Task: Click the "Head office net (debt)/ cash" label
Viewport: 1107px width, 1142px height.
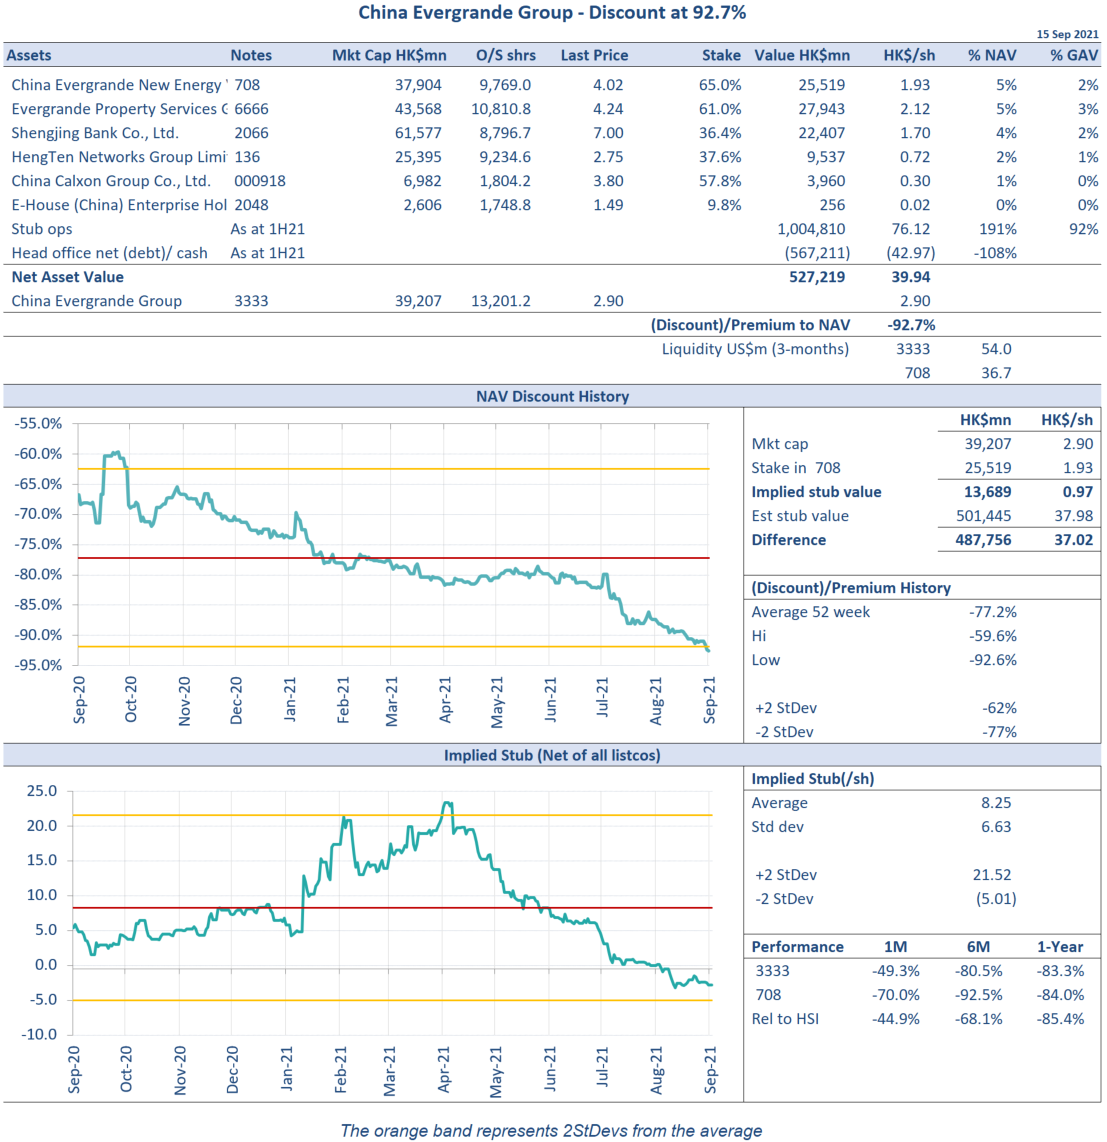Action: pyautogui.click(x=109, y=253)
